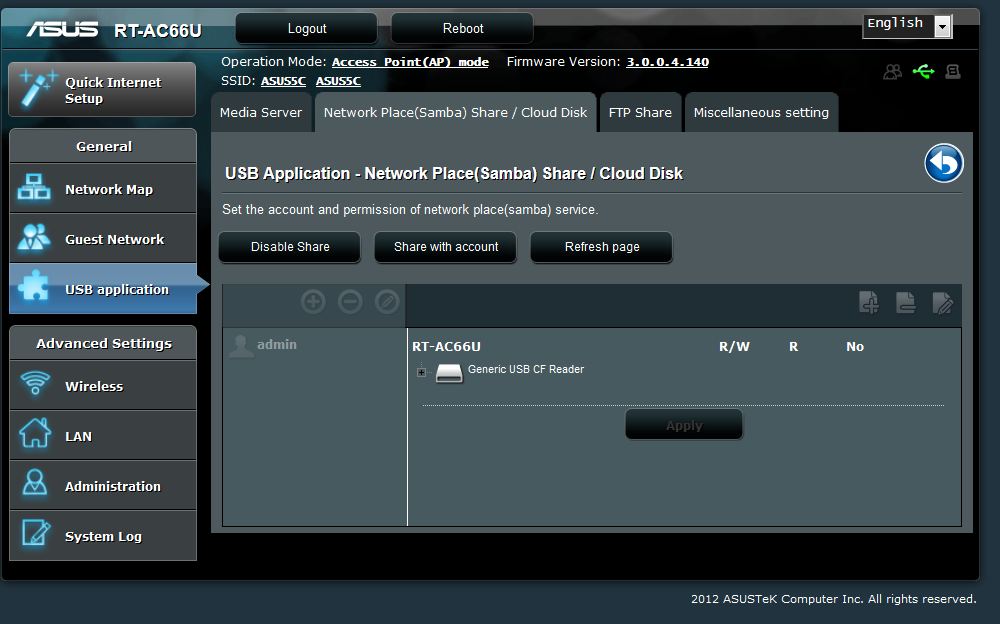Click the USB application puzzle icon
Screen dimensions: 1000x624
(34, 285)
